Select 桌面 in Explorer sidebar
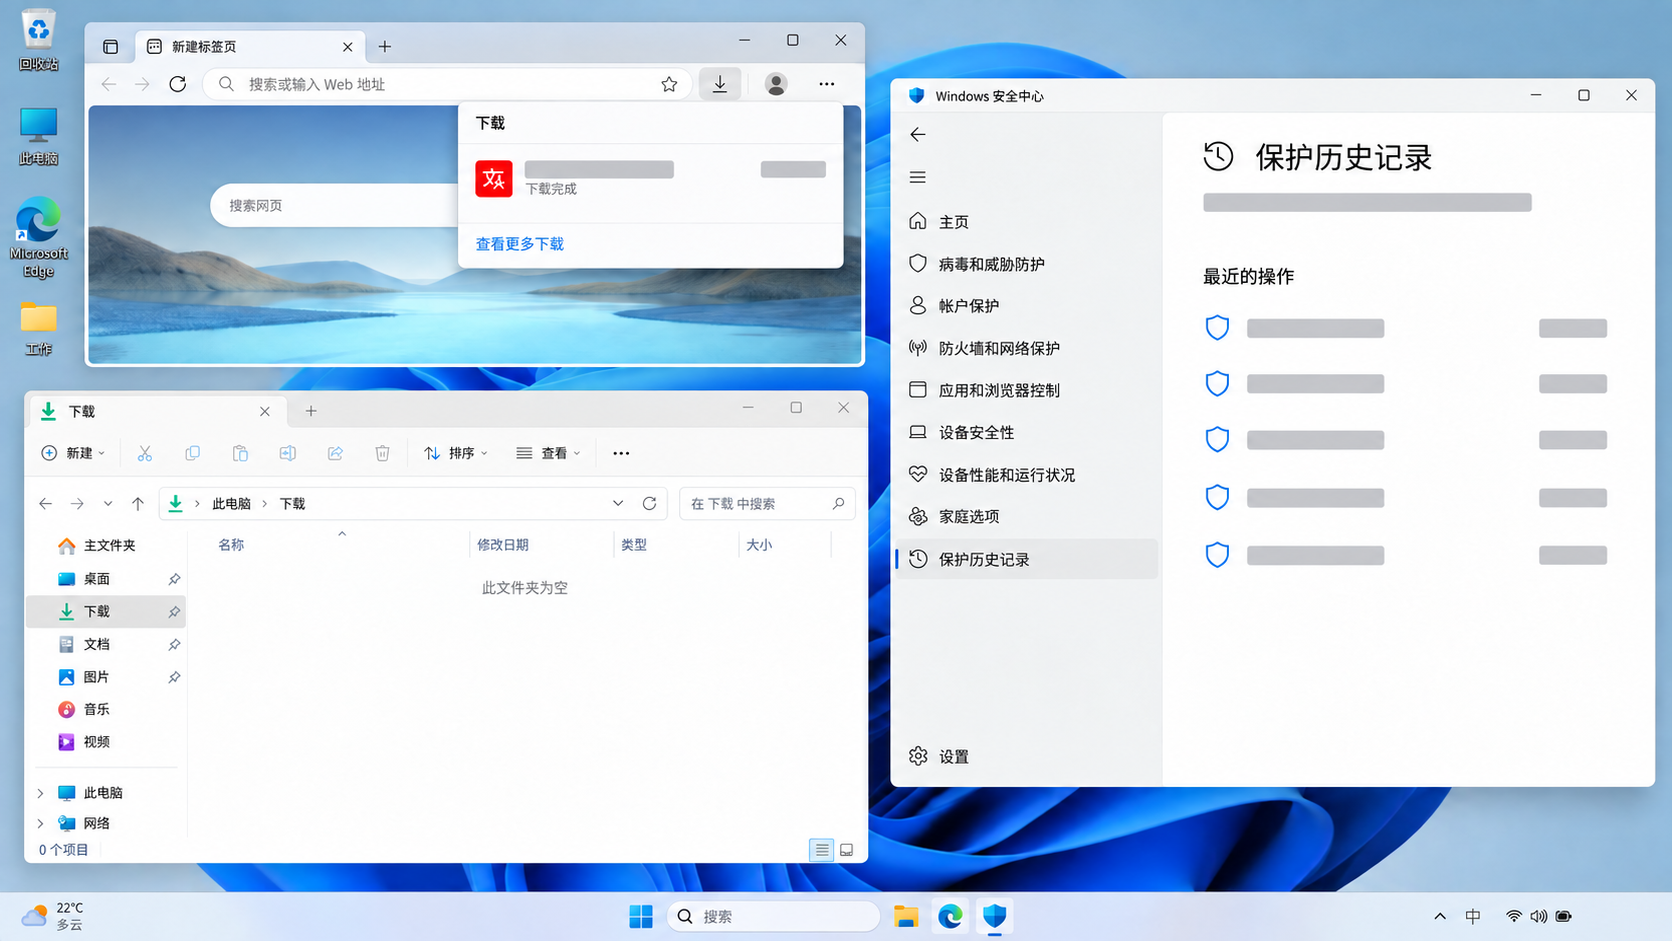1672x941 pixels. click(106, 579)
